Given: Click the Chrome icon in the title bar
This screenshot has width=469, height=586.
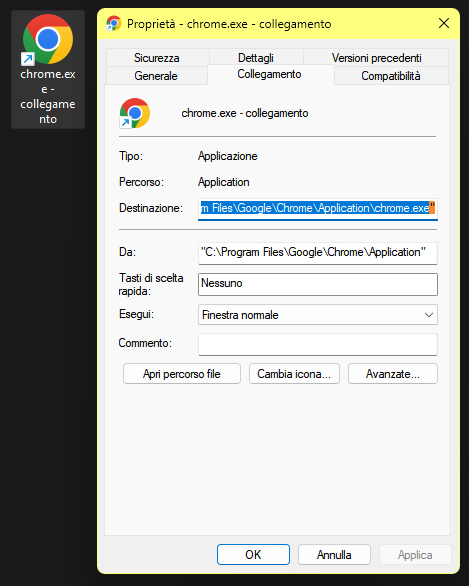Looking at the screenshot, I should point(114,24).
